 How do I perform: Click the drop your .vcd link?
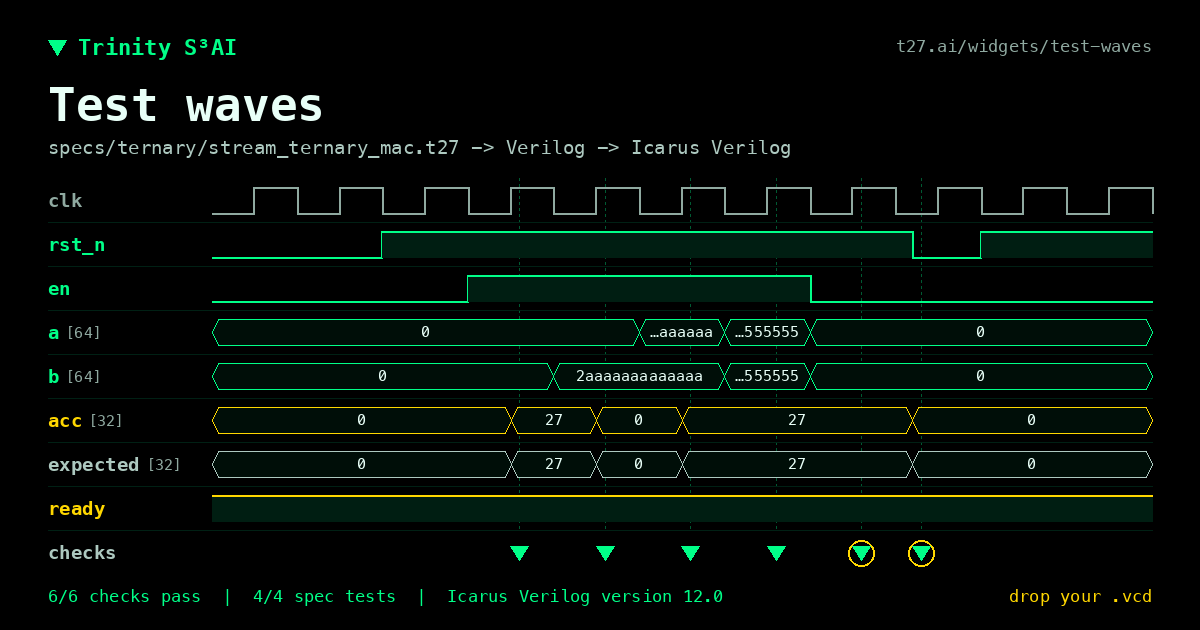click(x=1080, y=597)
